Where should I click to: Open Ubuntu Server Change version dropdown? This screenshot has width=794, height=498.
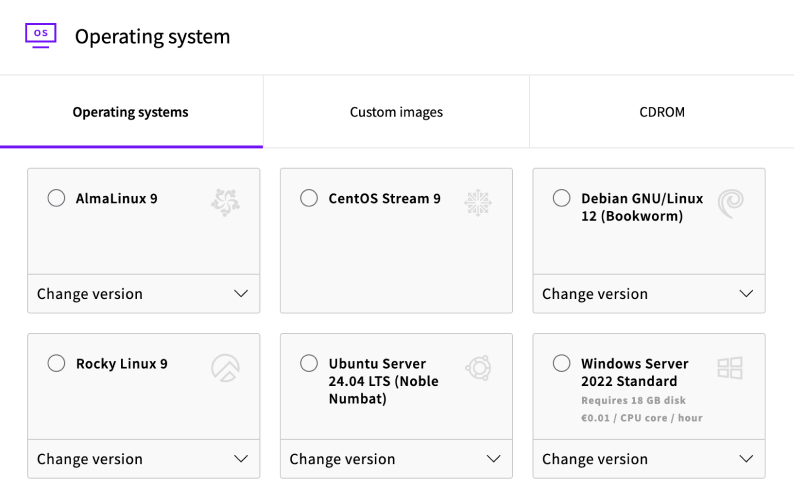pos(396,459)
